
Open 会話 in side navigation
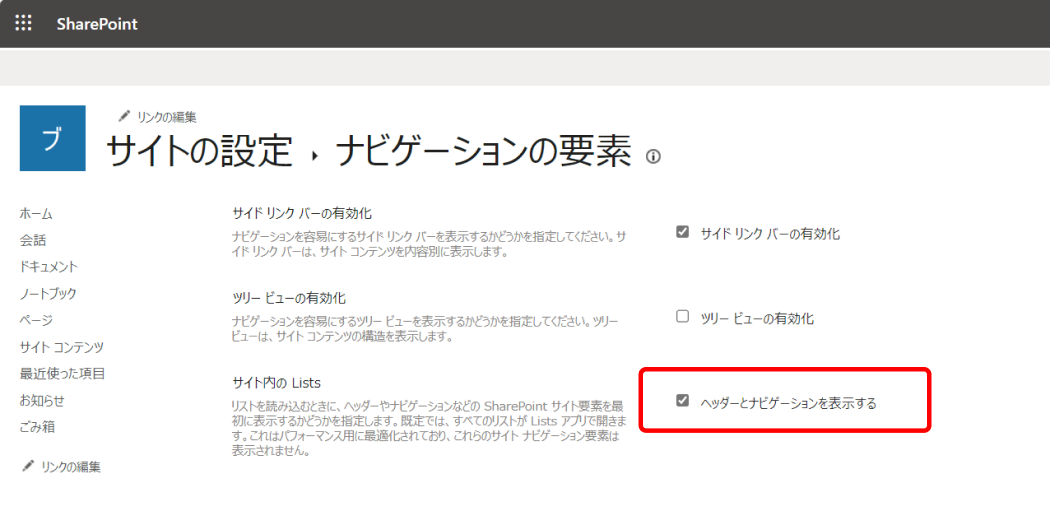point(33,240)
